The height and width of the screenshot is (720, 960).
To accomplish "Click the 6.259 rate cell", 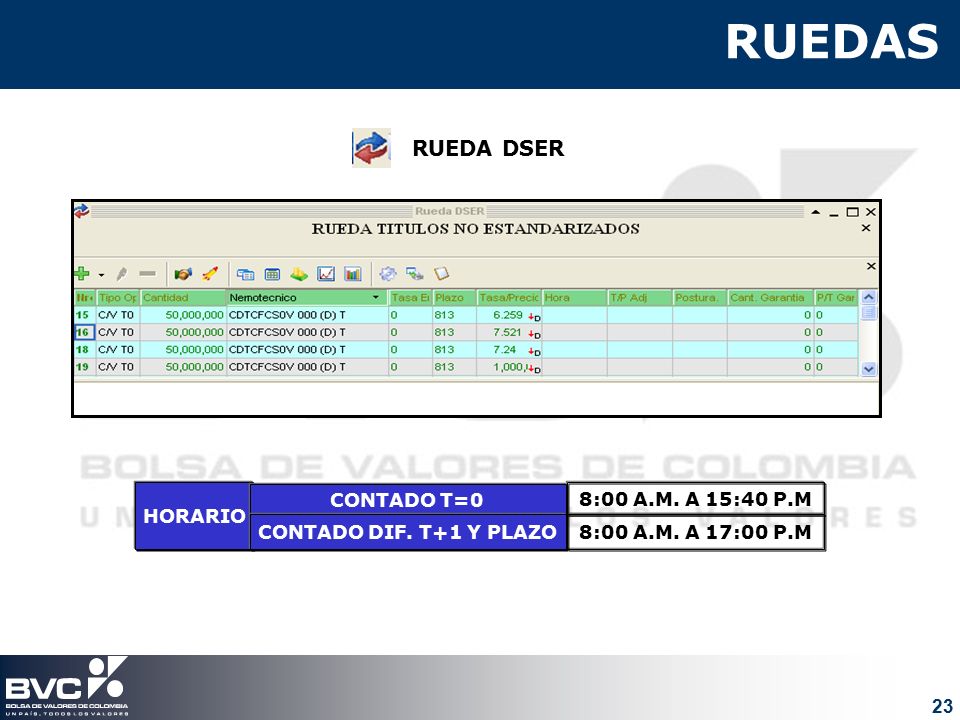I will tap(508, 315).
